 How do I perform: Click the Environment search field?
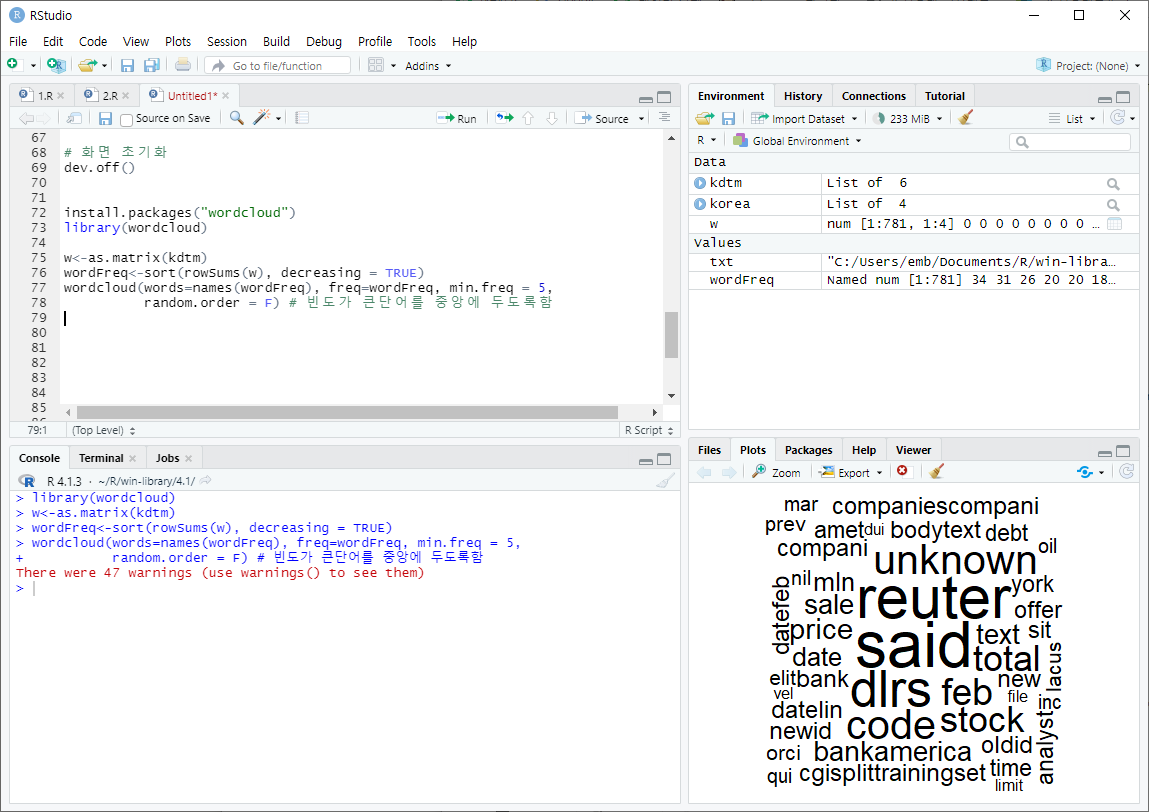(1069, 141)
